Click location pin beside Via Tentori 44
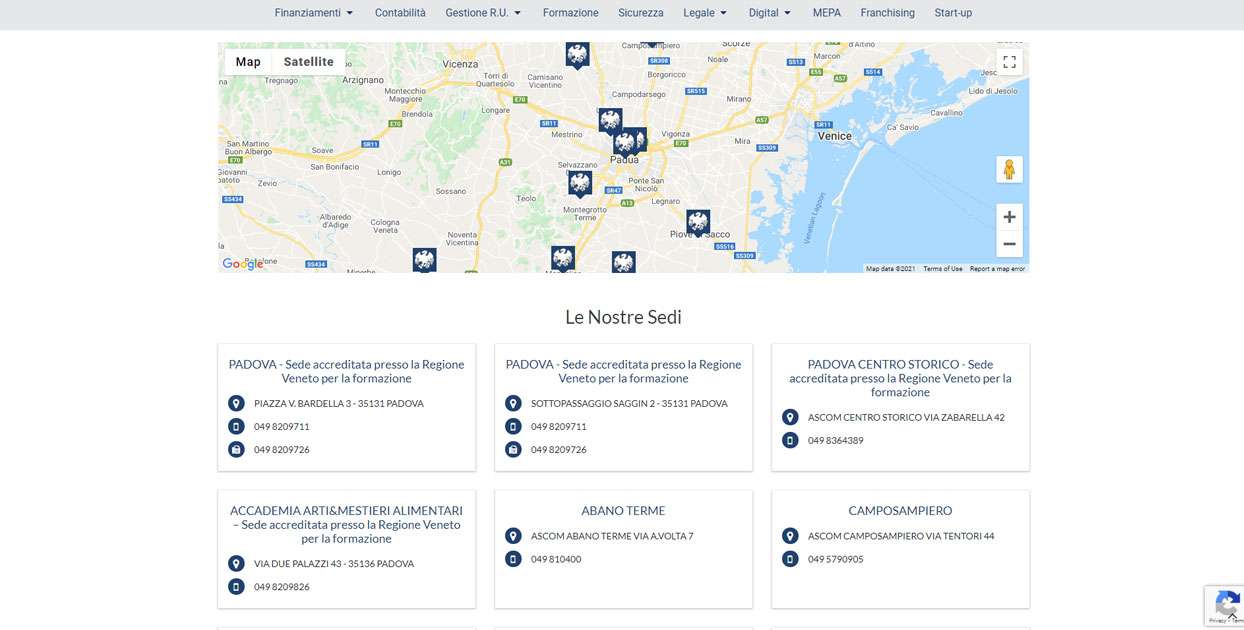 tap(790, 536)
